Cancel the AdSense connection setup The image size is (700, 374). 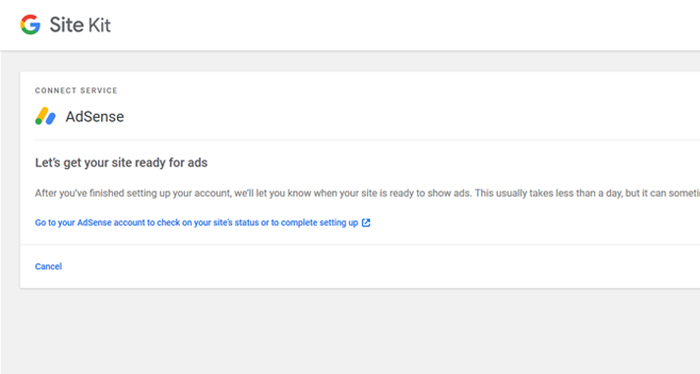(48, 266)
